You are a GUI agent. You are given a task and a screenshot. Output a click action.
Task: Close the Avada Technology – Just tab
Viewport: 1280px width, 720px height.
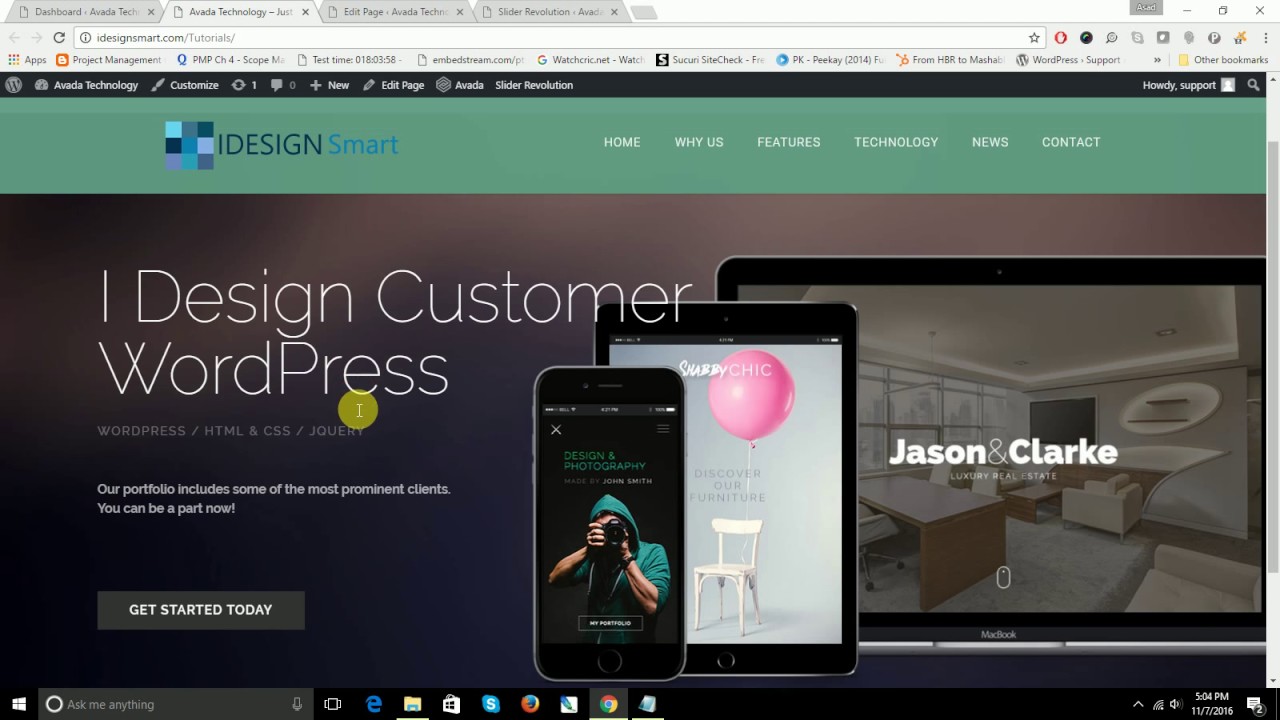pos(305,12)
